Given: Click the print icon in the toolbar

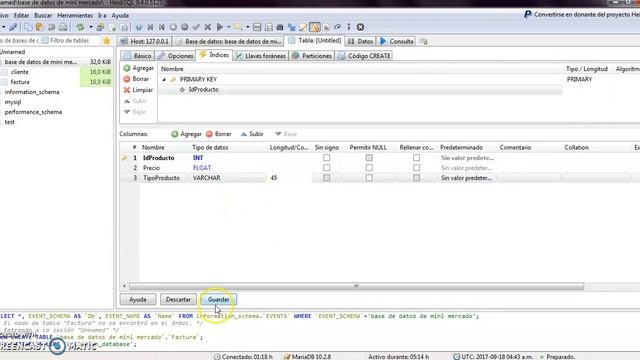Looking at the screenshot, I should click(x=63, y=27).
